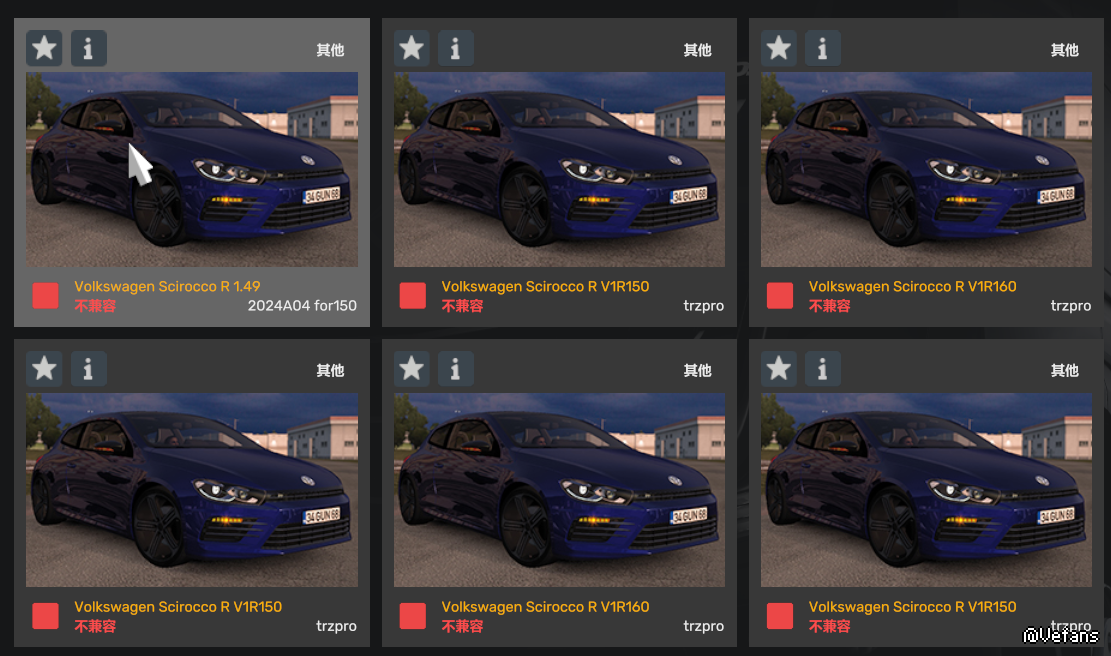Select the bottom-right V1R150 car thumbnail

(926, 490)
